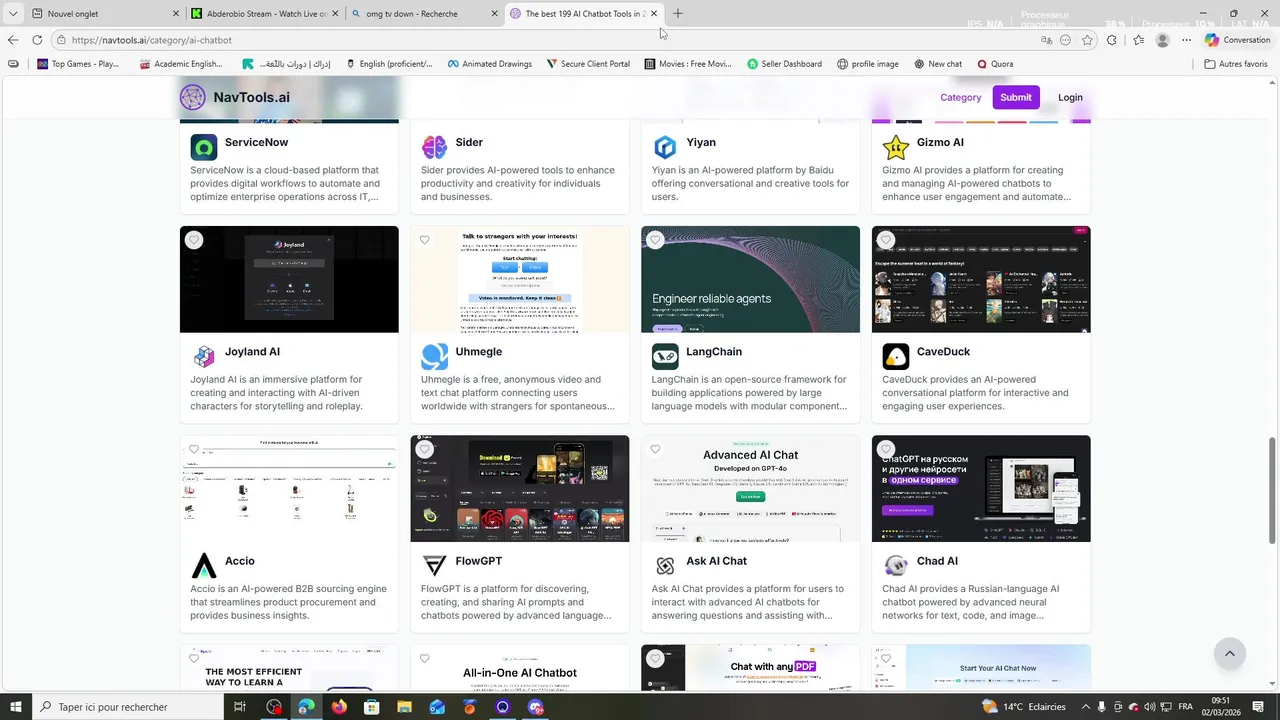
Task: Click the FlowGPT triangle logo icon
Action: [x=435, y=566]
